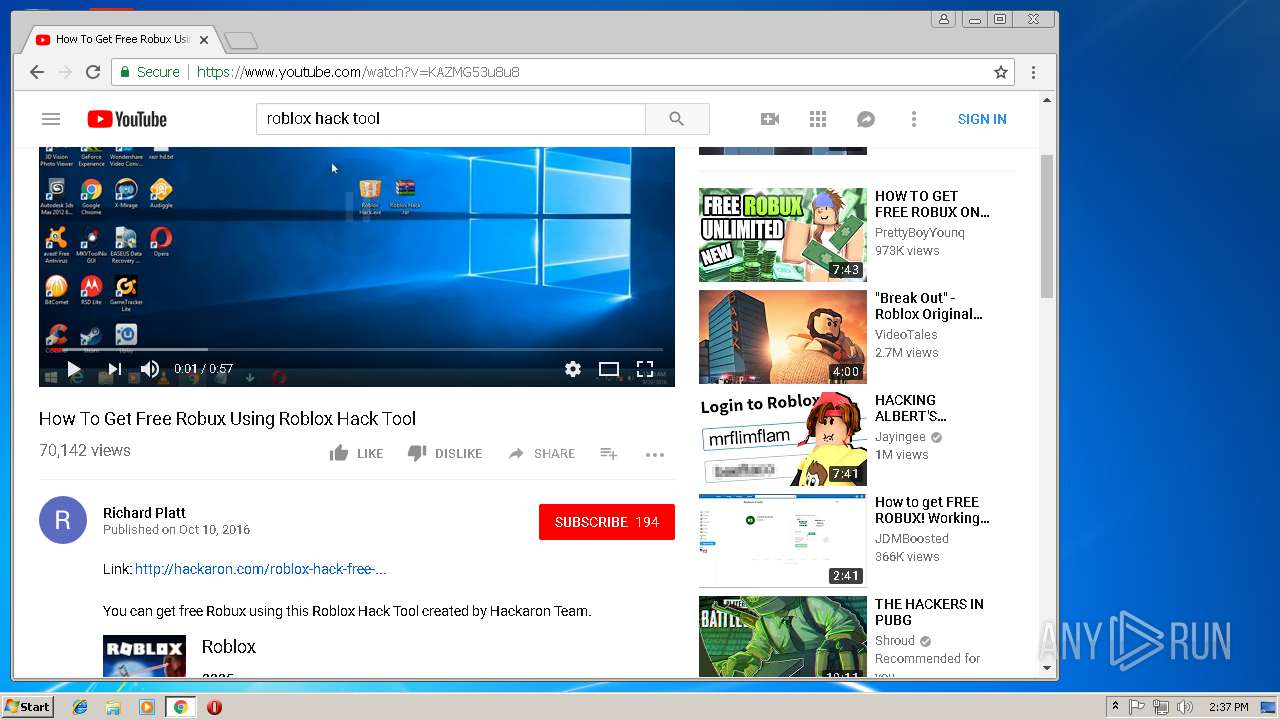Image resolution: width=1280 pixels, height=720 pixels.
Task: Reload the page in Chrome
Action: pyautogui.click(x=93, y=72)
